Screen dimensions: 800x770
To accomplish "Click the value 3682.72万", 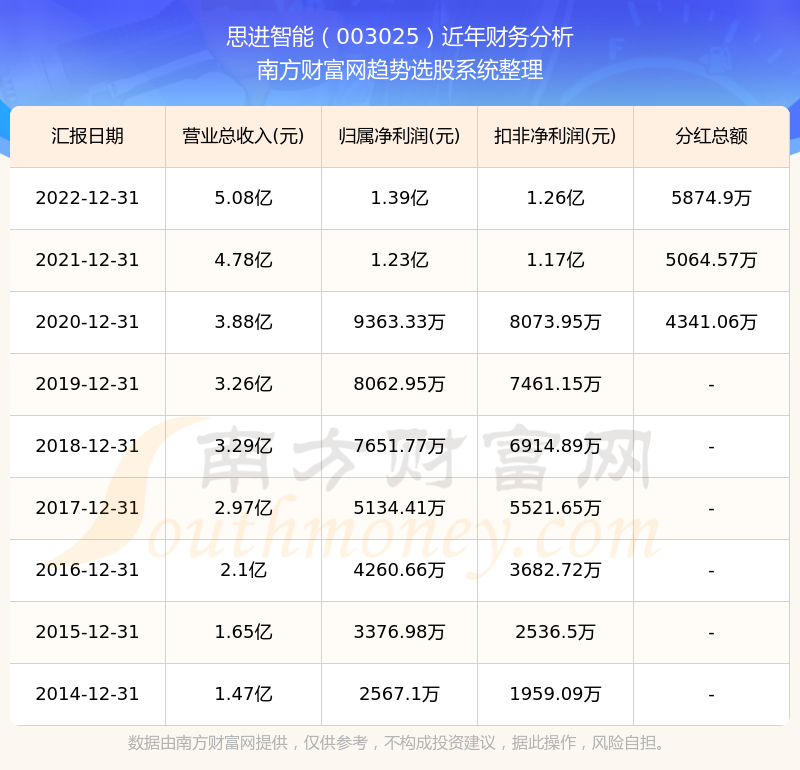I will pos(555,570).
